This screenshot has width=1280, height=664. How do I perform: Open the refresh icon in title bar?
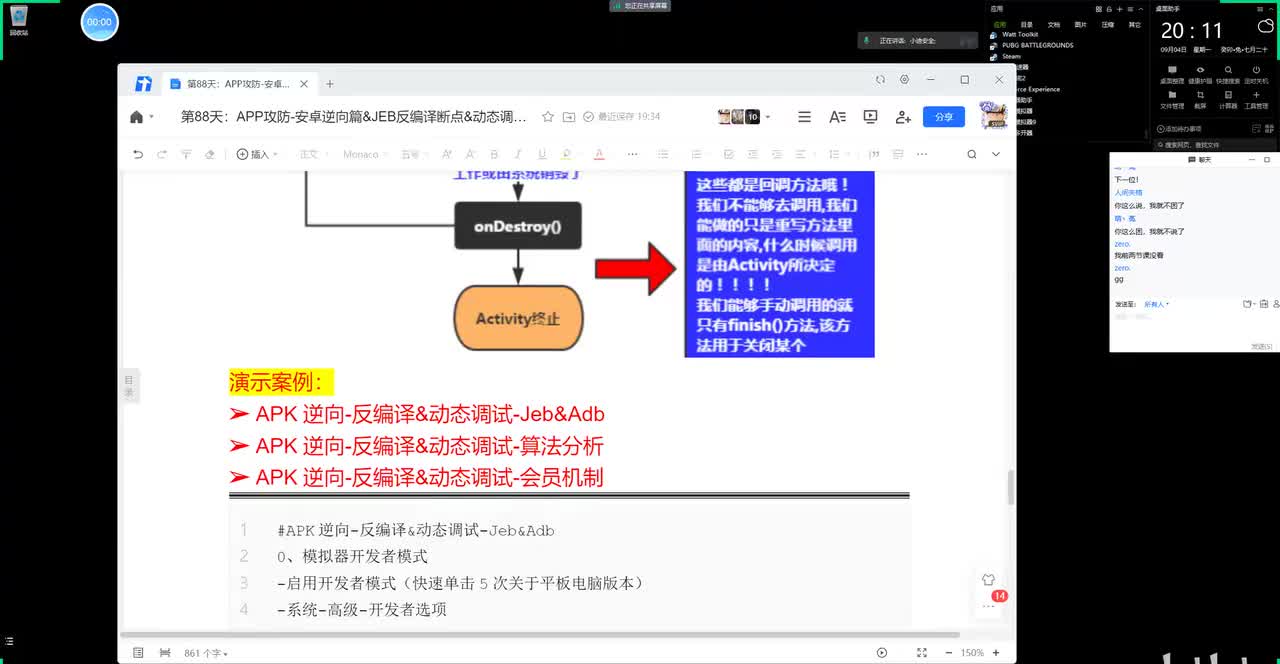pos(880,80)
